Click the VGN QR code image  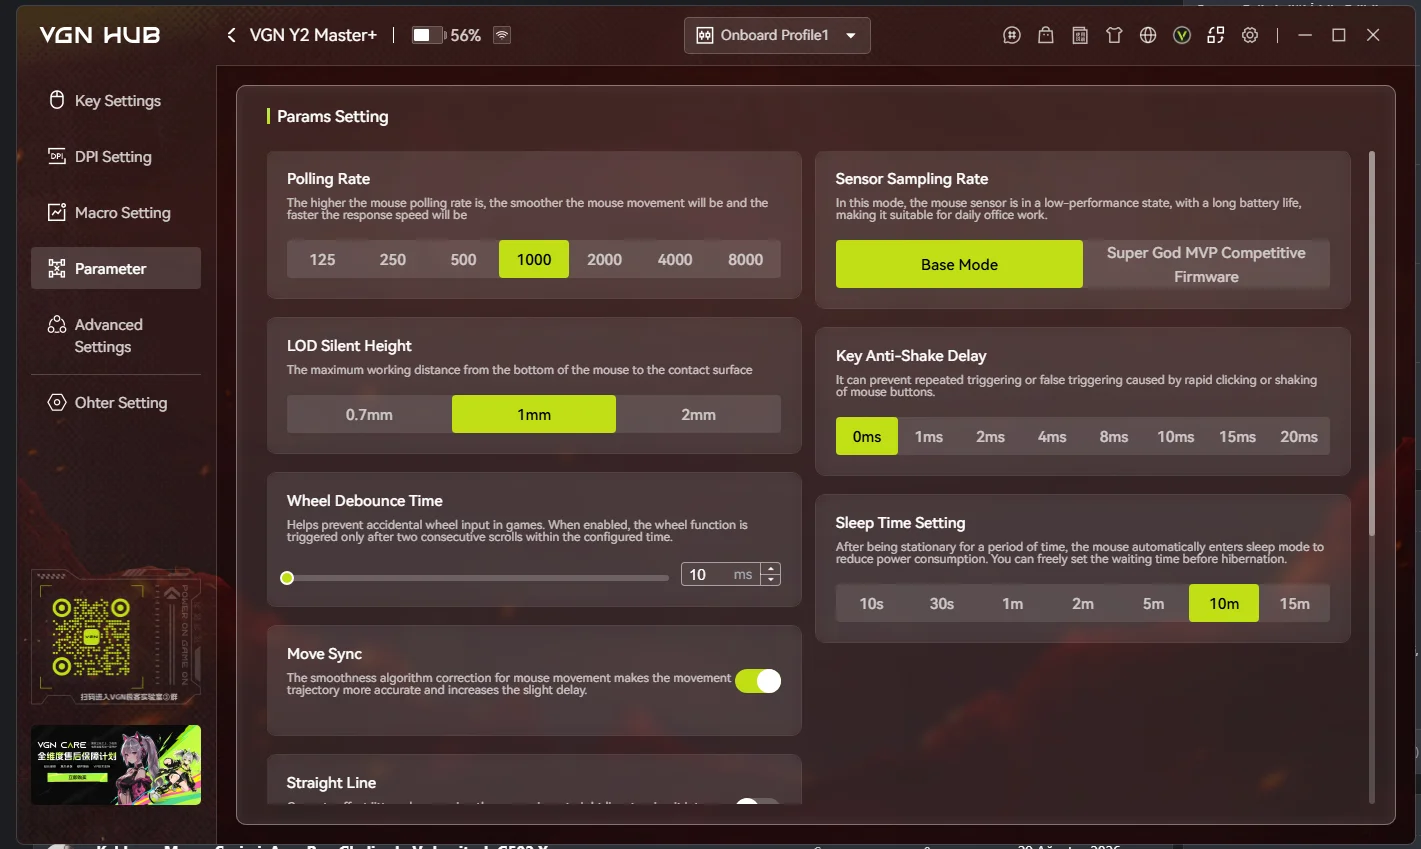point(91,637)
